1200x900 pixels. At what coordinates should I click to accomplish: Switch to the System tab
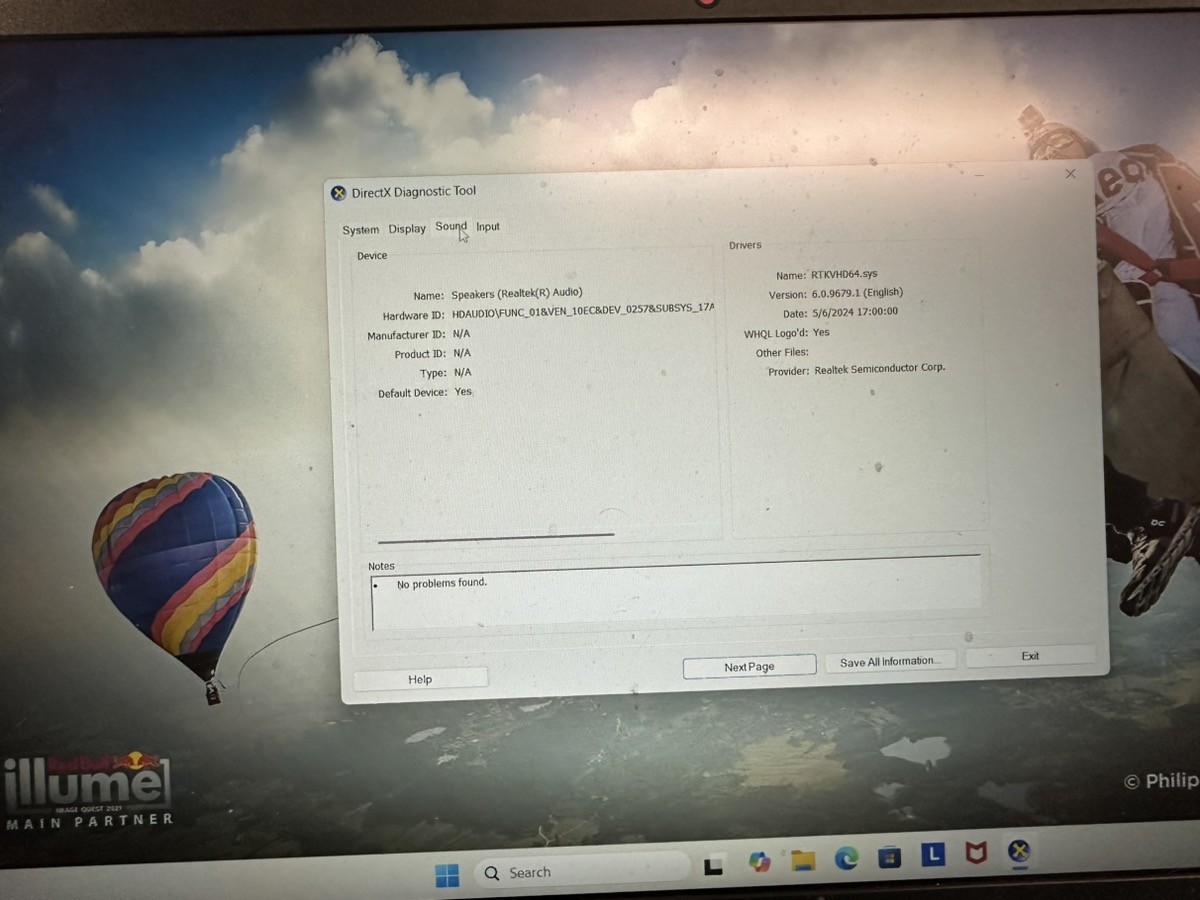click(361, 230)
